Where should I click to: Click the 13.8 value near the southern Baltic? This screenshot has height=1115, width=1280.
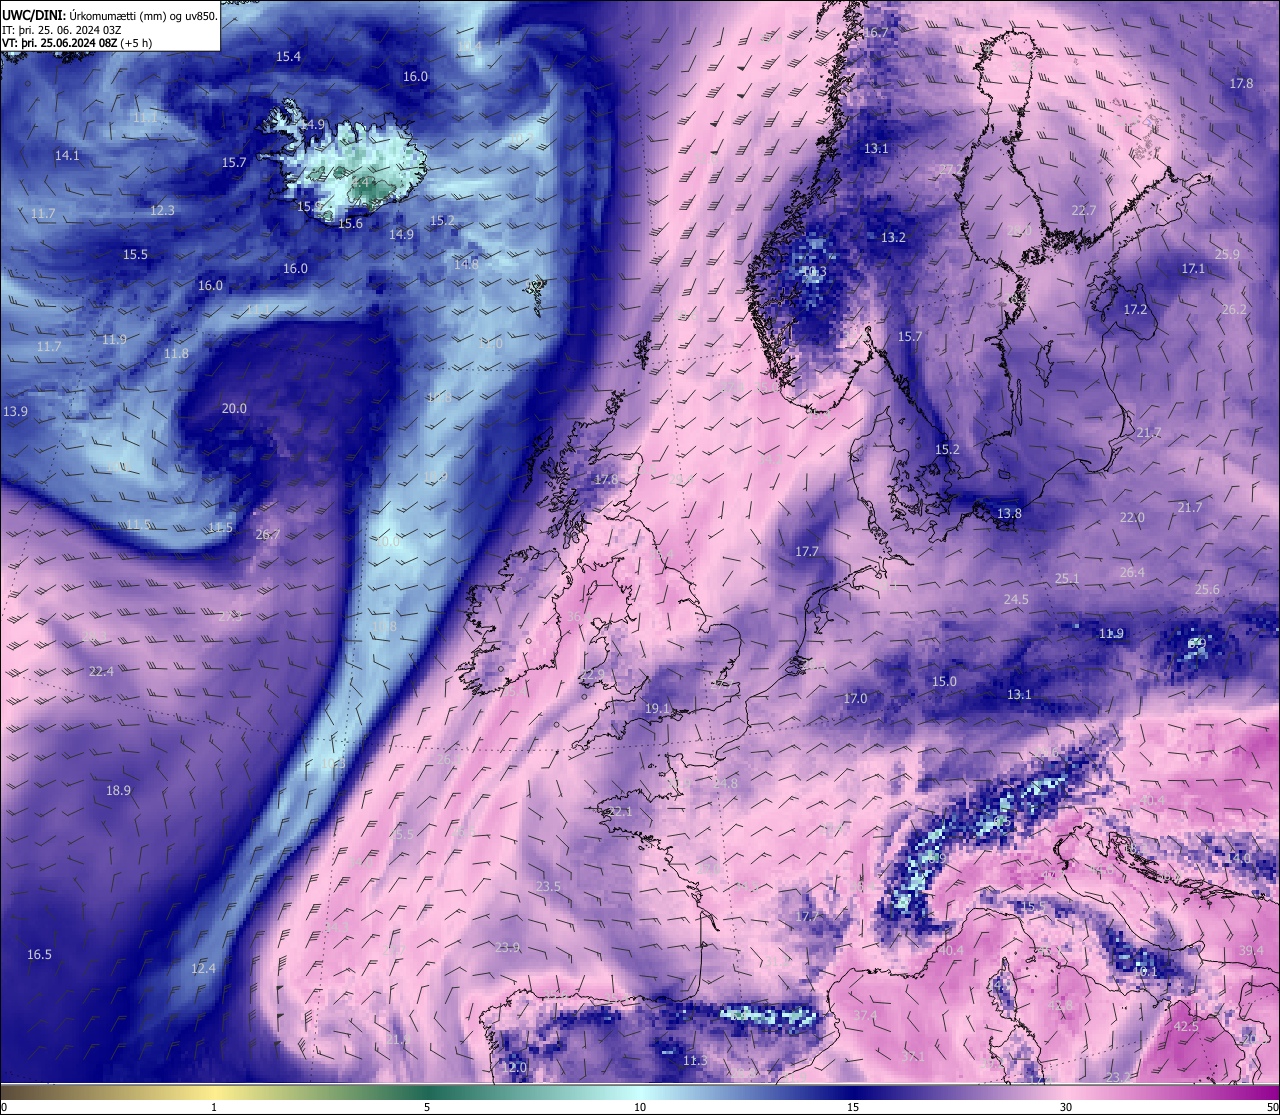[1009, 513]
